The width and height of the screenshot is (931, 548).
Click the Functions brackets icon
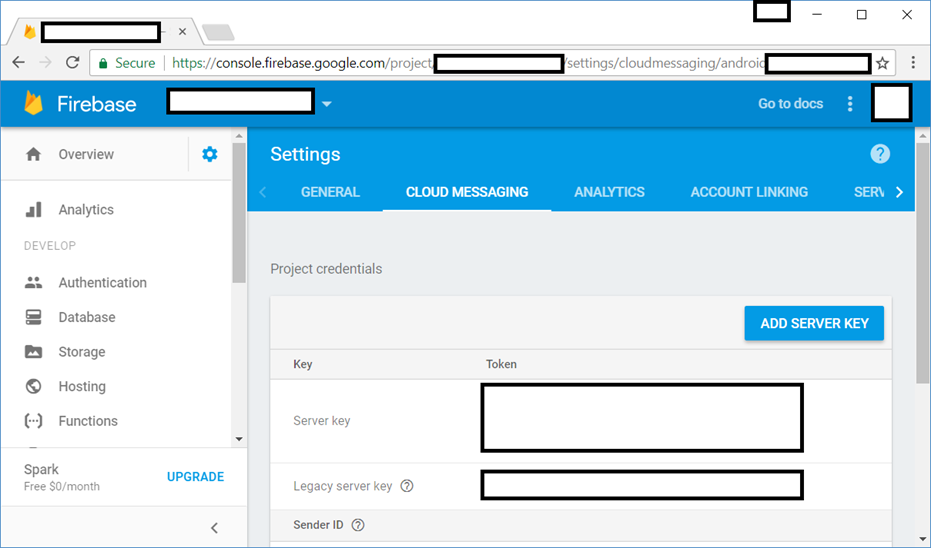[33, 420]
